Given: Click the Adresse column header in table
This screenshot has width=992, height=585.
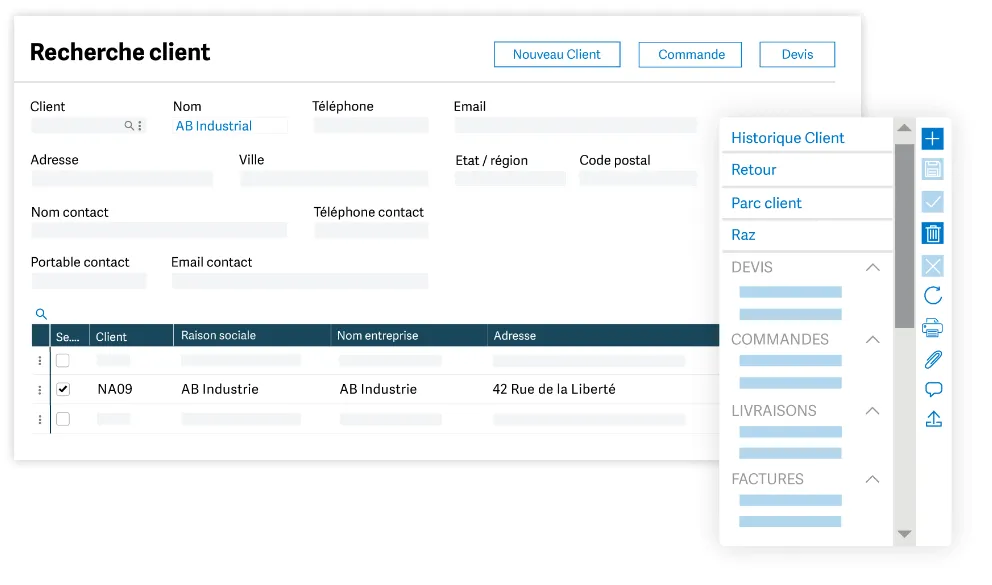Looking at the screenshot, I should [604, 335].
